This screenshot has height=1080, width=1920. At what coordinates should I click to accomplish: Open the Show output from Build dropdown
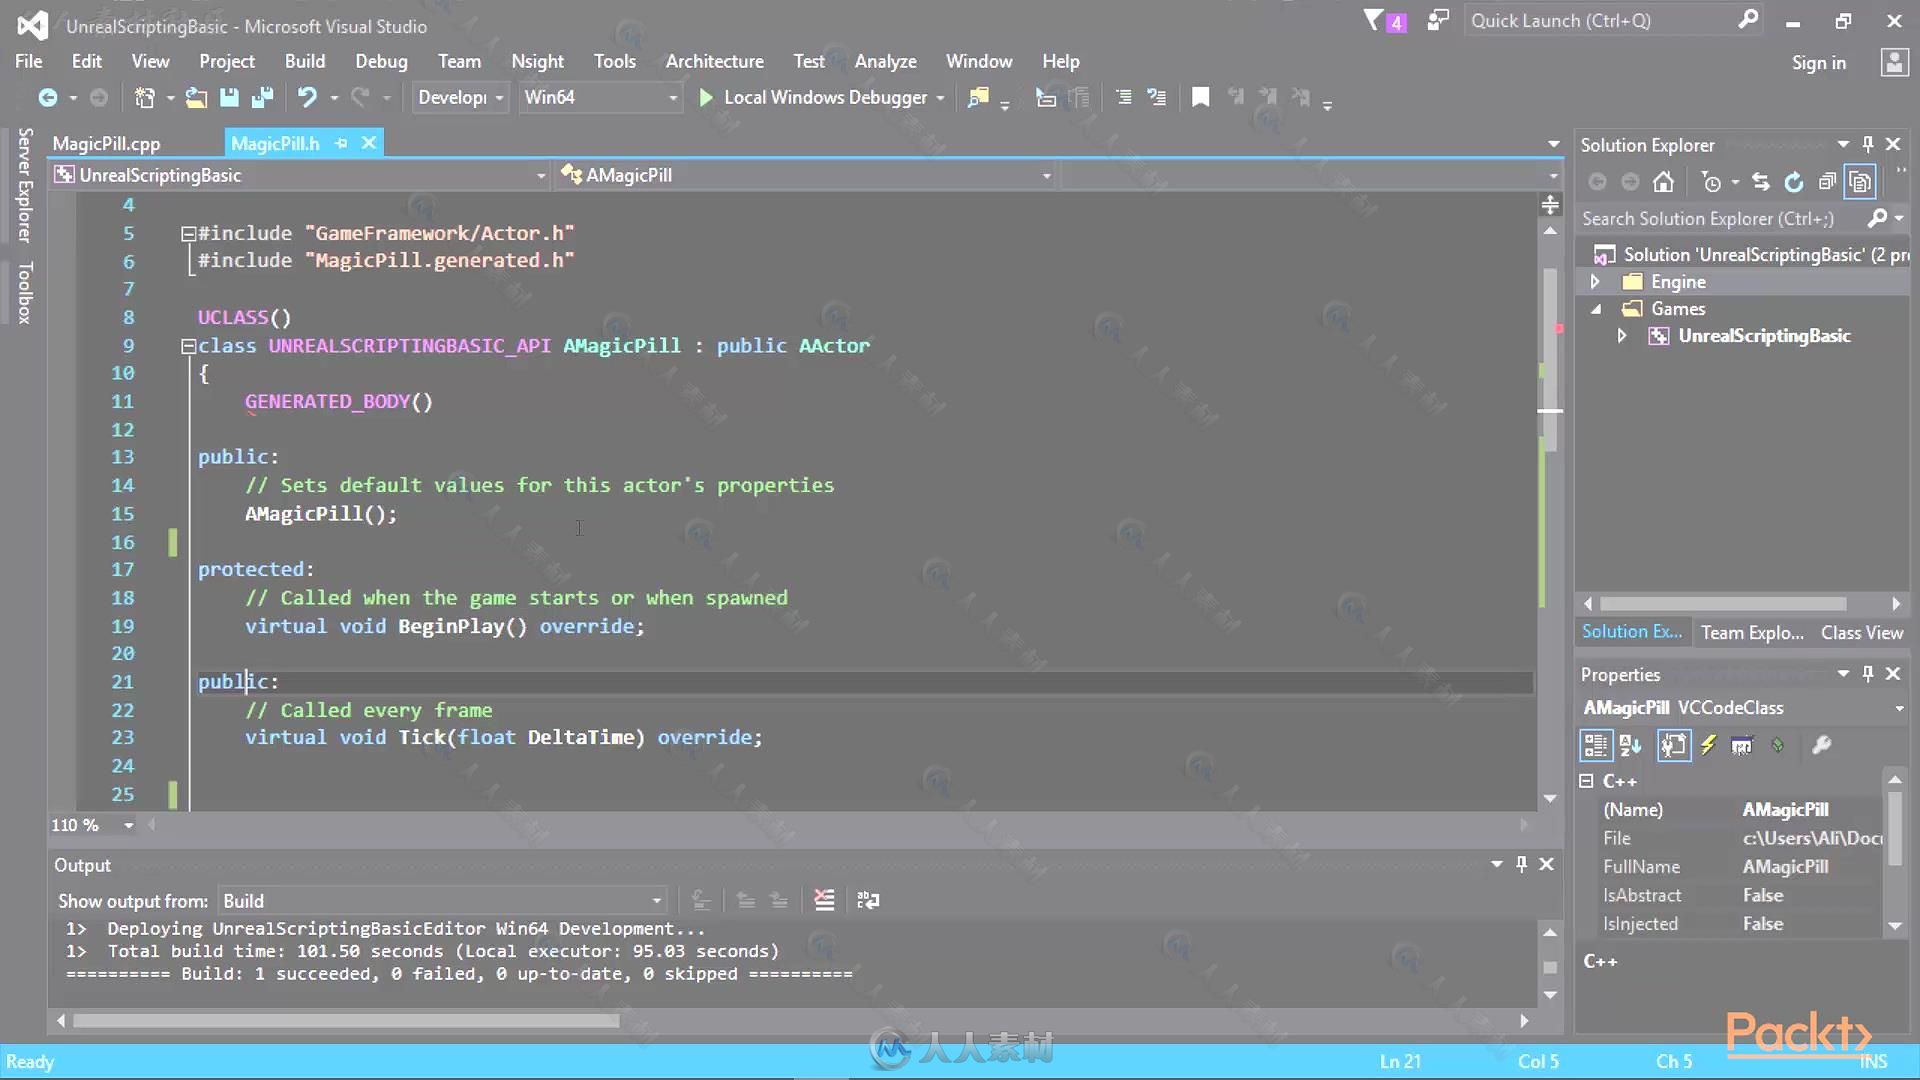442,901
